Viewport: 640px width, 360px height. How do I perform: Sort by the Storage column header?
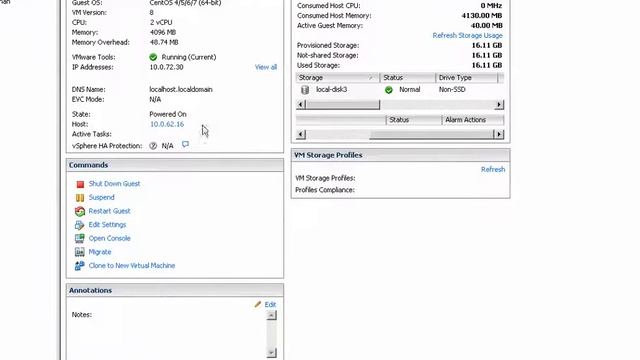pyautogui.click(x=338, y=78)
